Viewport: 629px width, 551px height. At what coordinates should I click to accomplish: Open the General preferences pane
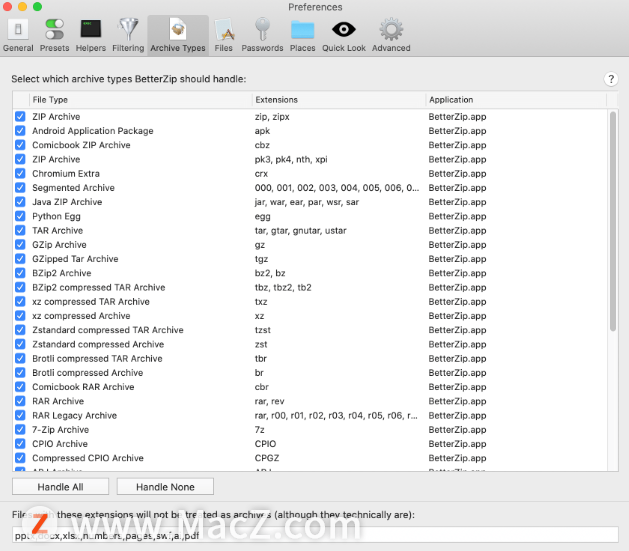point(18,36)
